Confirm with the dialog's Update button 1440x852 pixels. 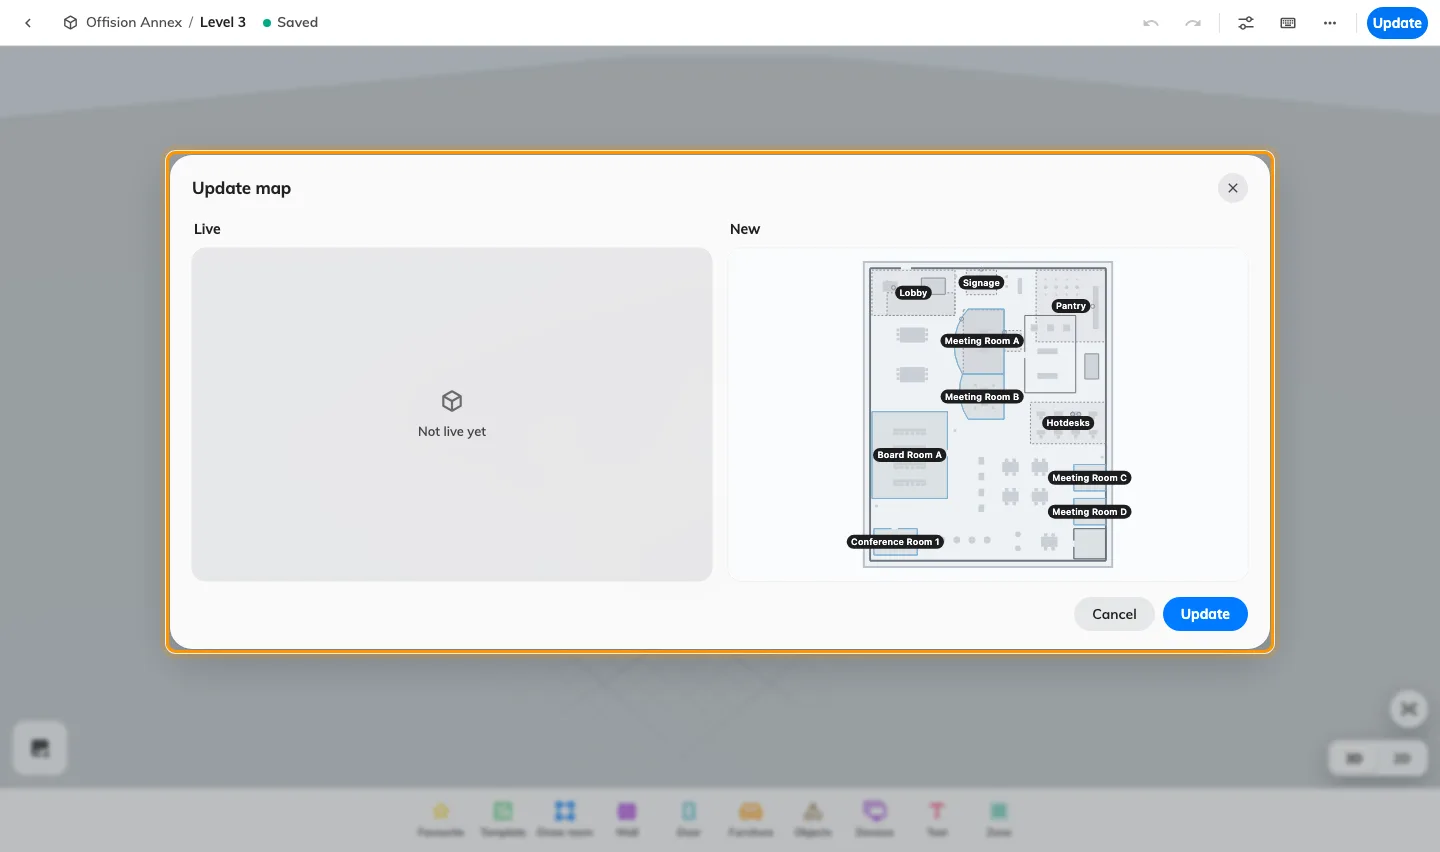coord(1205,614)
